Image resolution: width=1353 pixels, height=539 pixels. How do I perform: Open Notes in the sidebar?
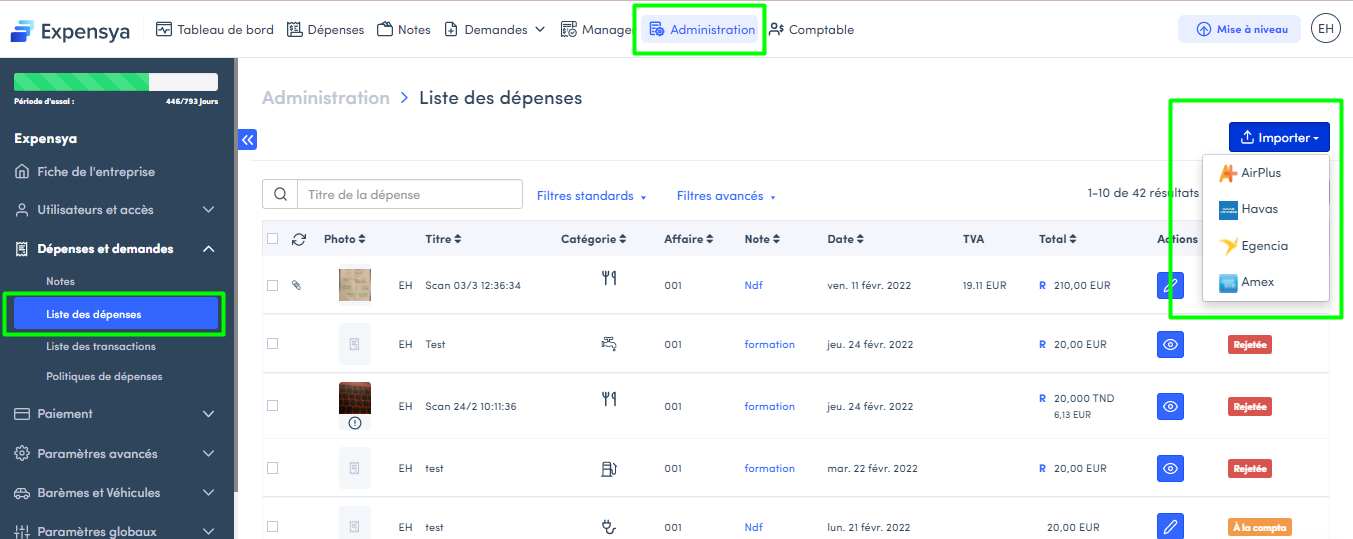(x=61, y=282)
